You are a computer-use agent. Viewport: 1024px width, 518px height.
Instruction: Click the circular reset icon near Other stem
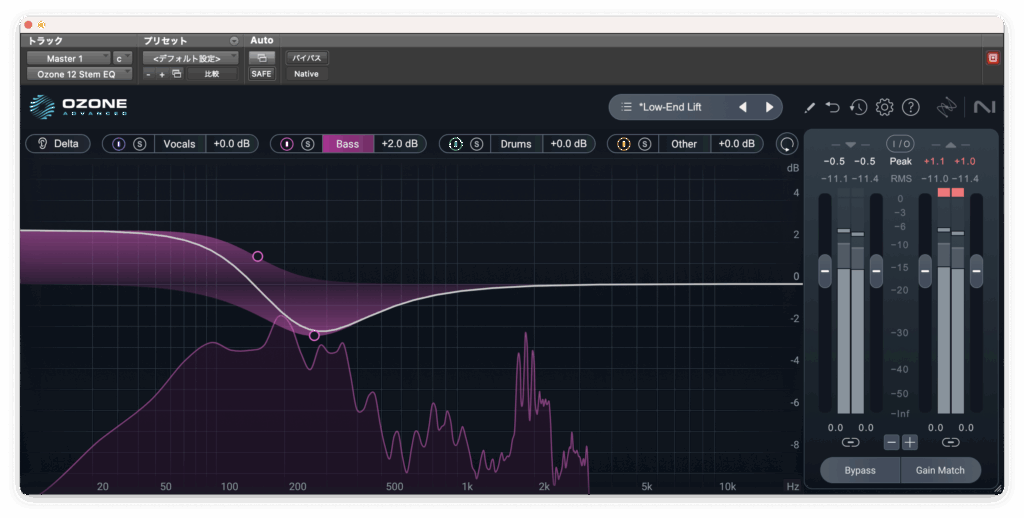click(788, 144)
